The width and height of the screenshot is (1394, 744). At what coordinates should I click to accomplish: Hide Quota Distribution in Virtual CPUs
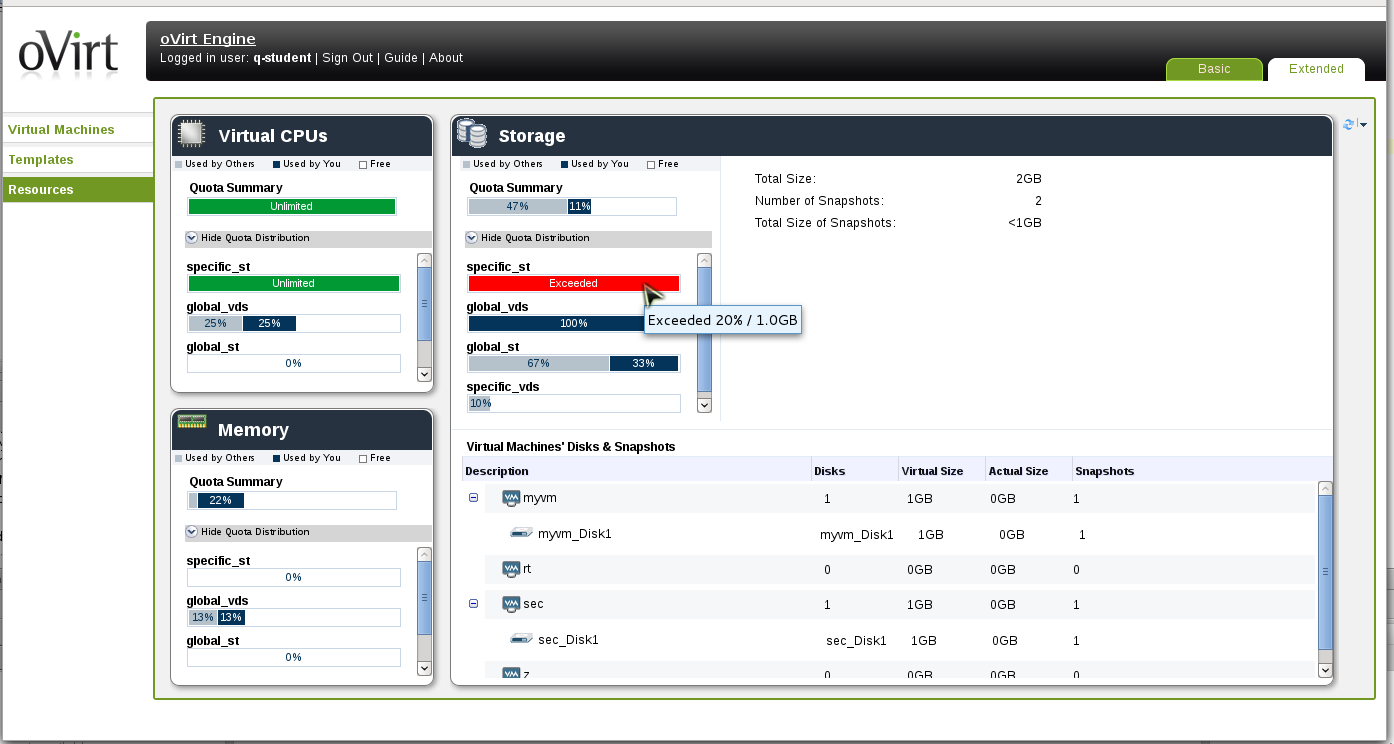coord(191,238)
